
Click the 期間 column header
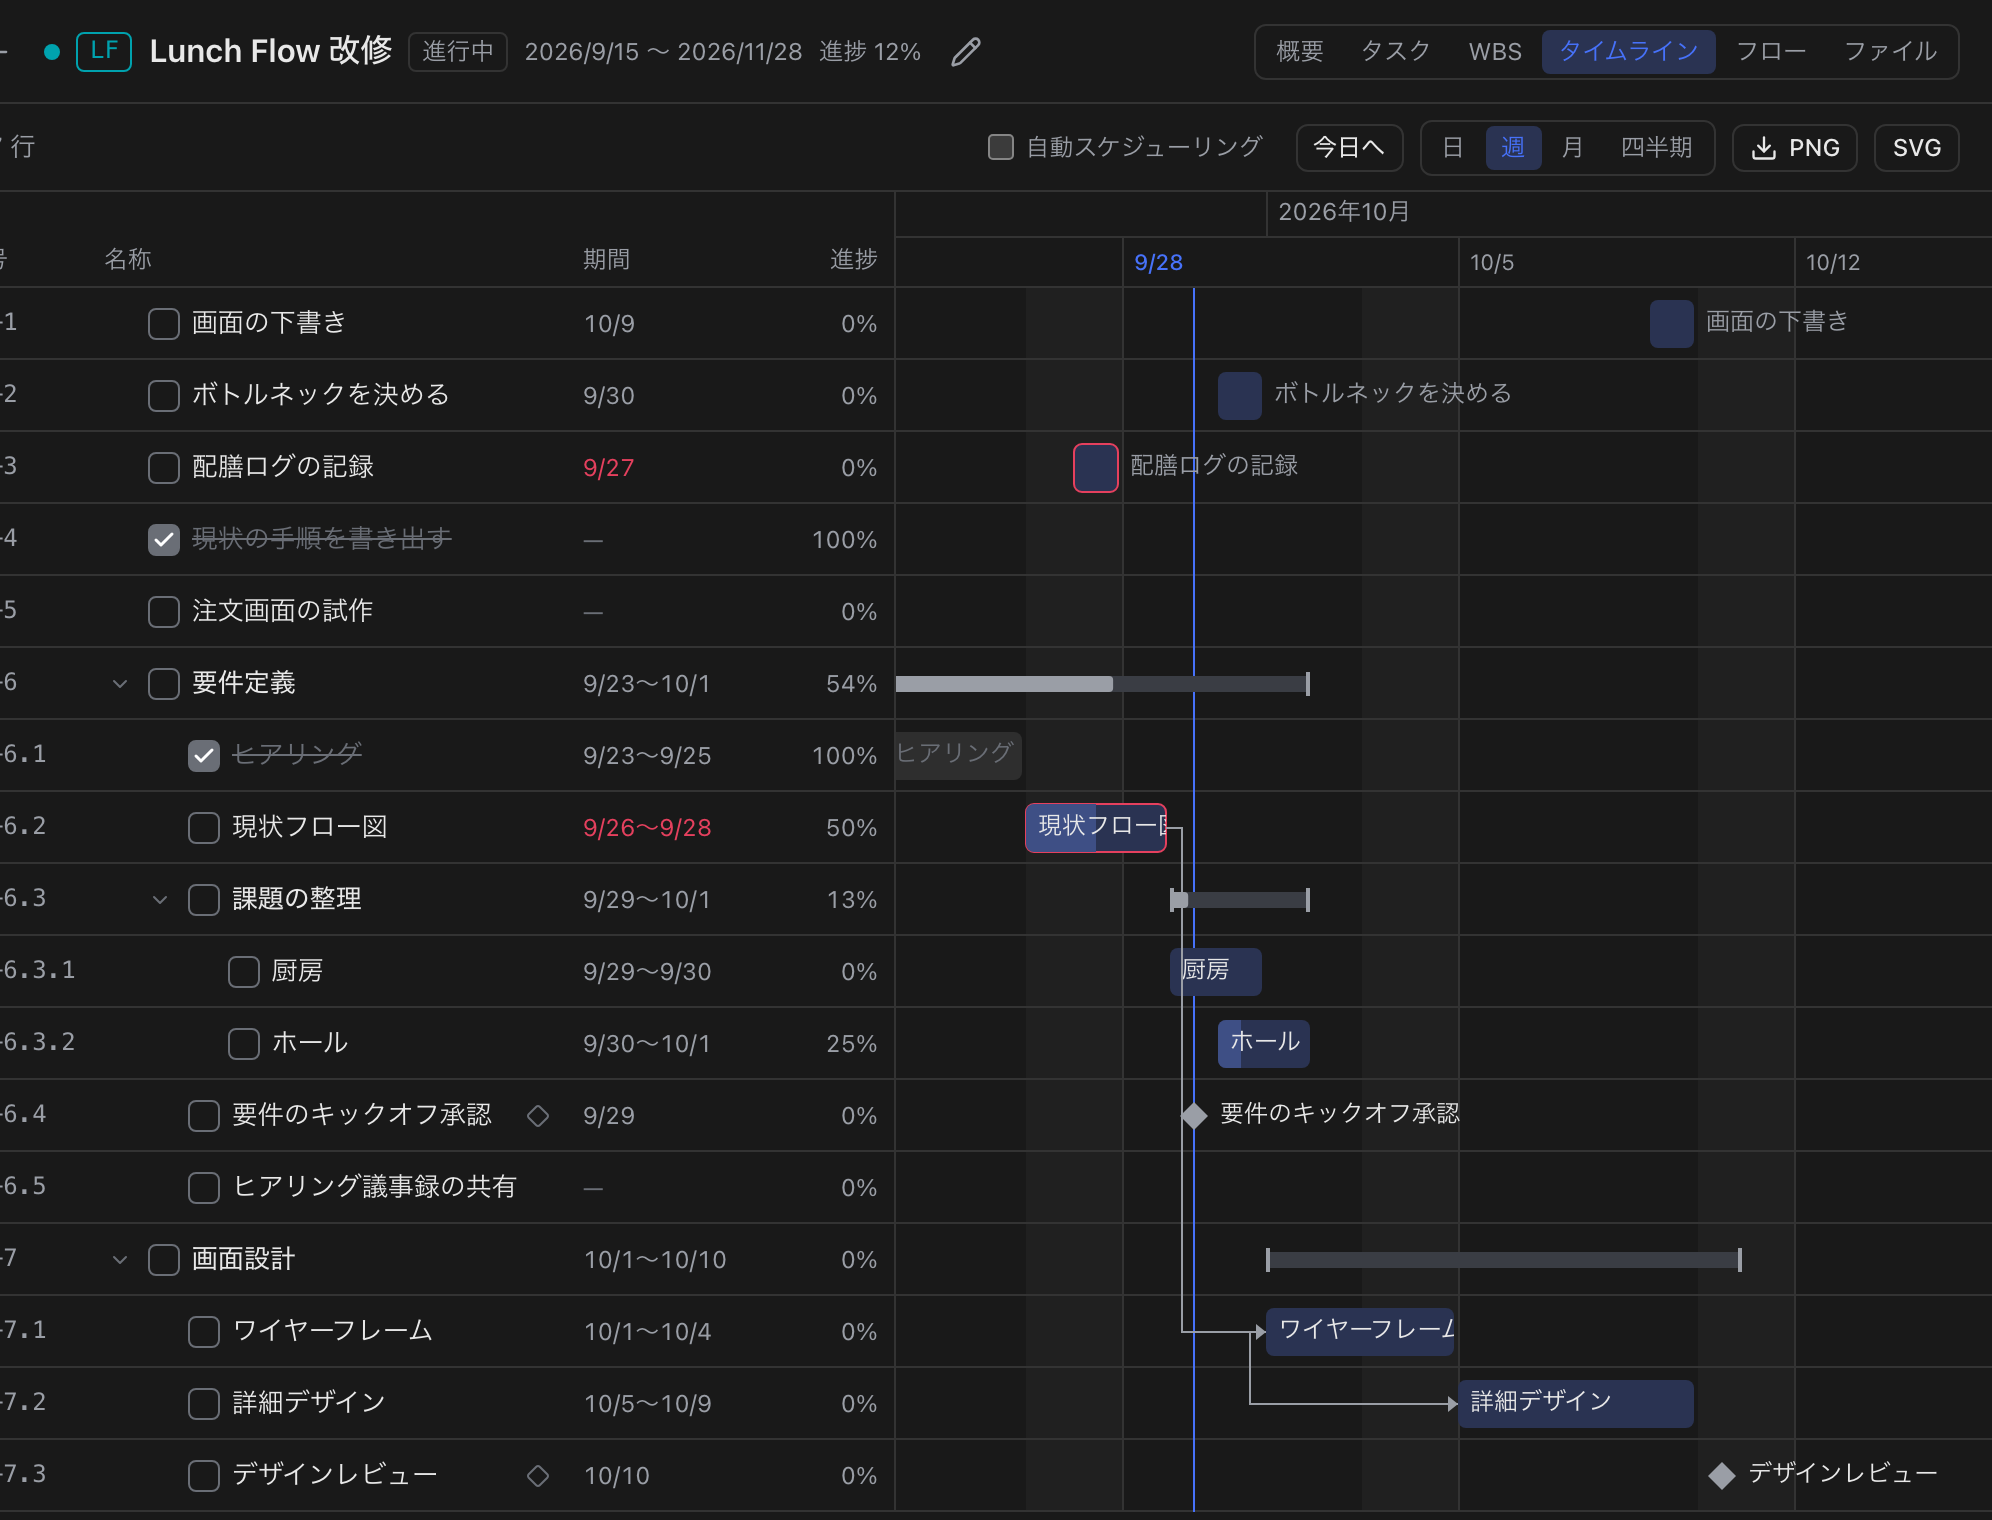point(607,260)
